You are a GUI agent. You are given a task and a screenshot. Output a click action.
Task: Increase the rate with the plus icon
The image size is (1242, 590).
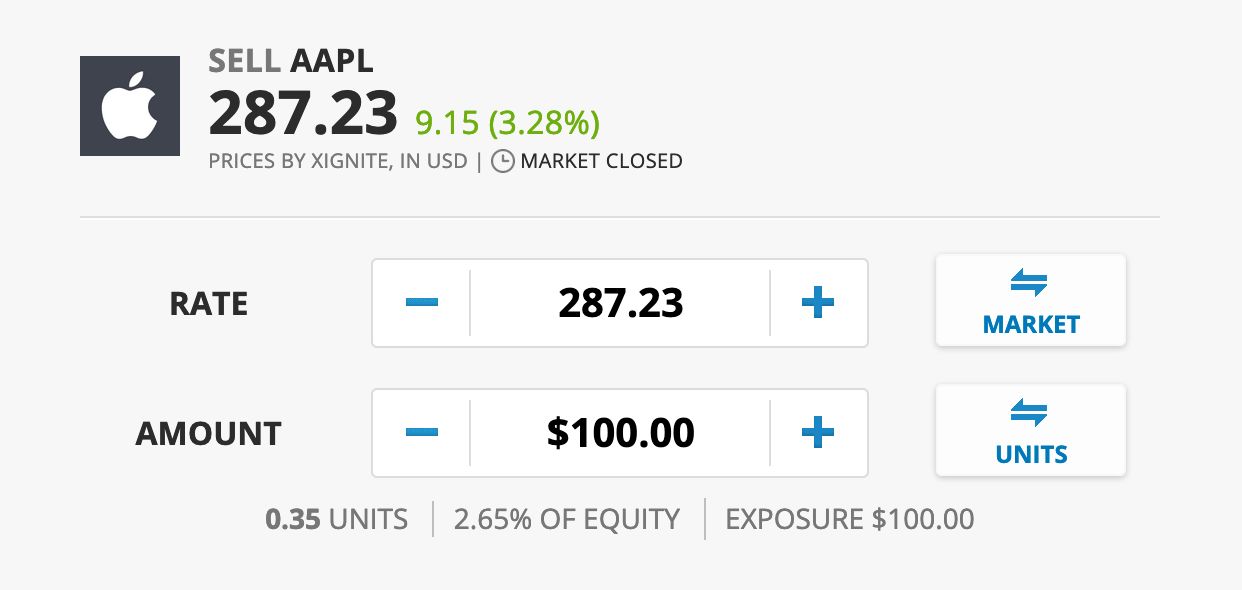pos(818,303)
